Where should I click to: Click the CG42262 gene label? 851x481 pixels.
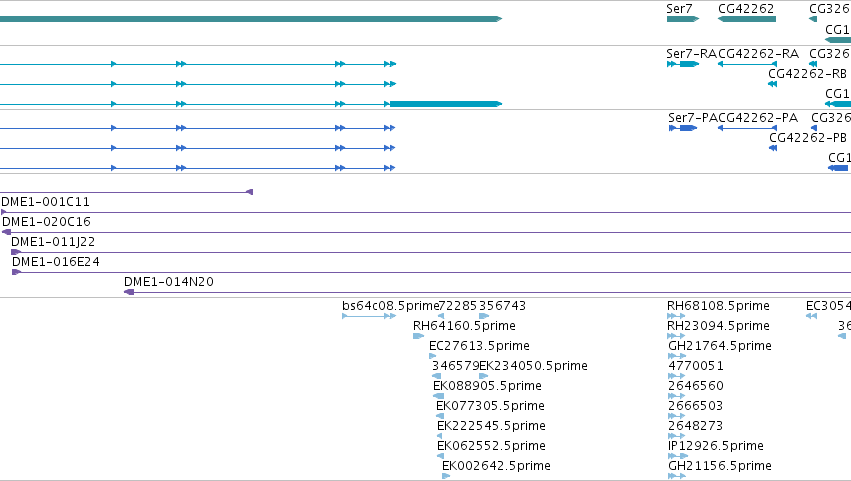(x=746, y=9)
